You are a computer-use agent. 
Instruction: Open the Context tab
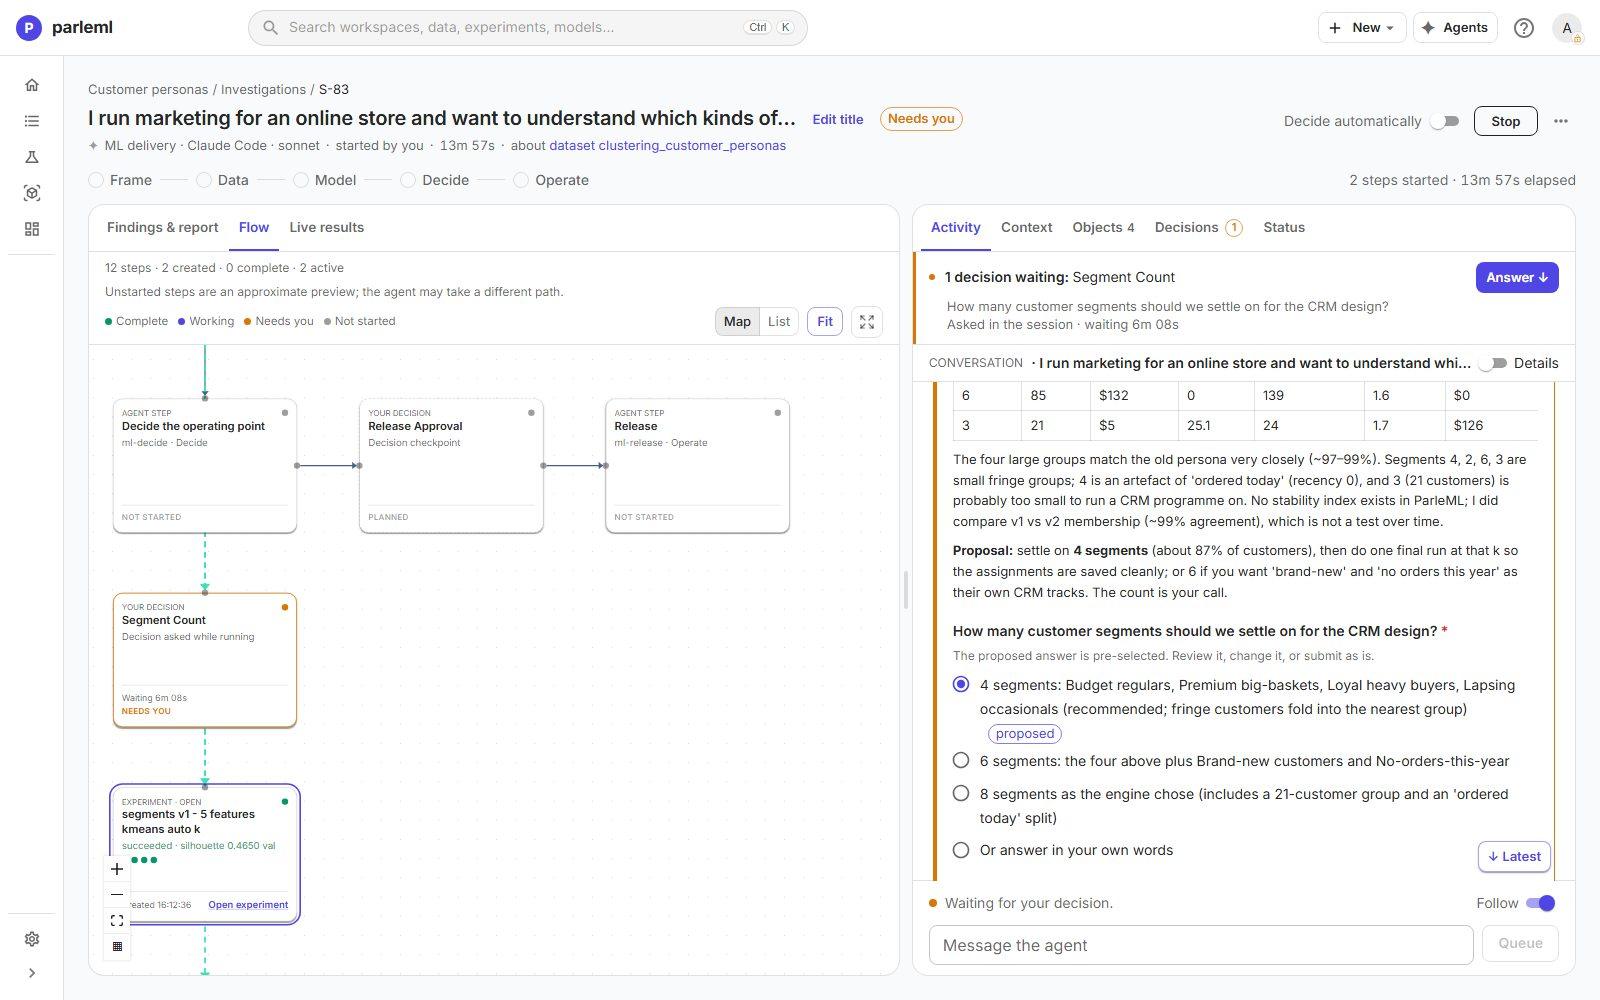point(1026,228)
